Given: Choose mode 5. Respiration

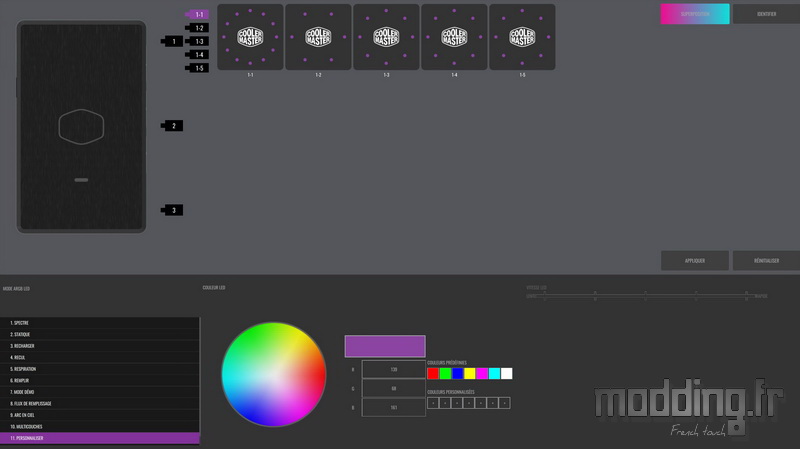Looking at the screenshot, I should 100,368.
